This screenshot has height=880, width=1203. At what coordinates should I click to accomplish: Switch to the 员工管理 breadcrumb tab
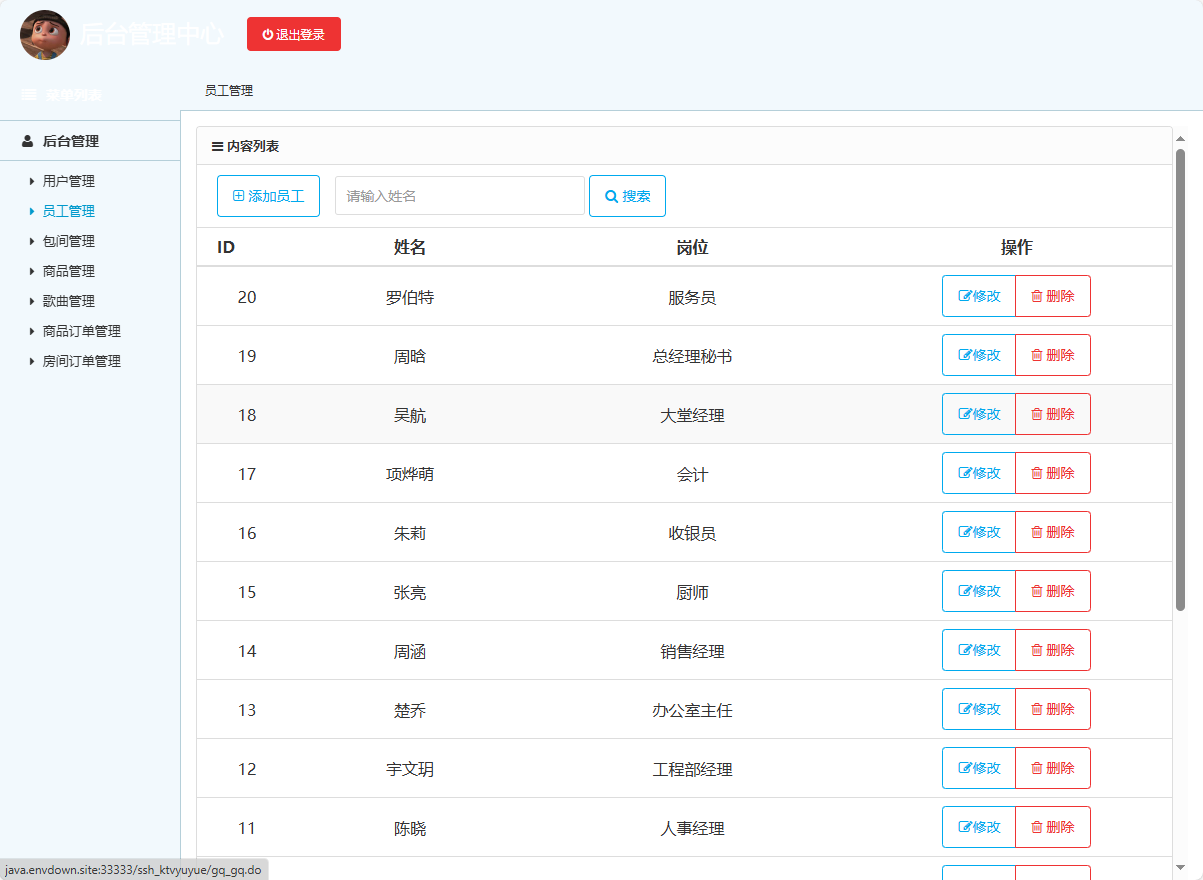228,90
